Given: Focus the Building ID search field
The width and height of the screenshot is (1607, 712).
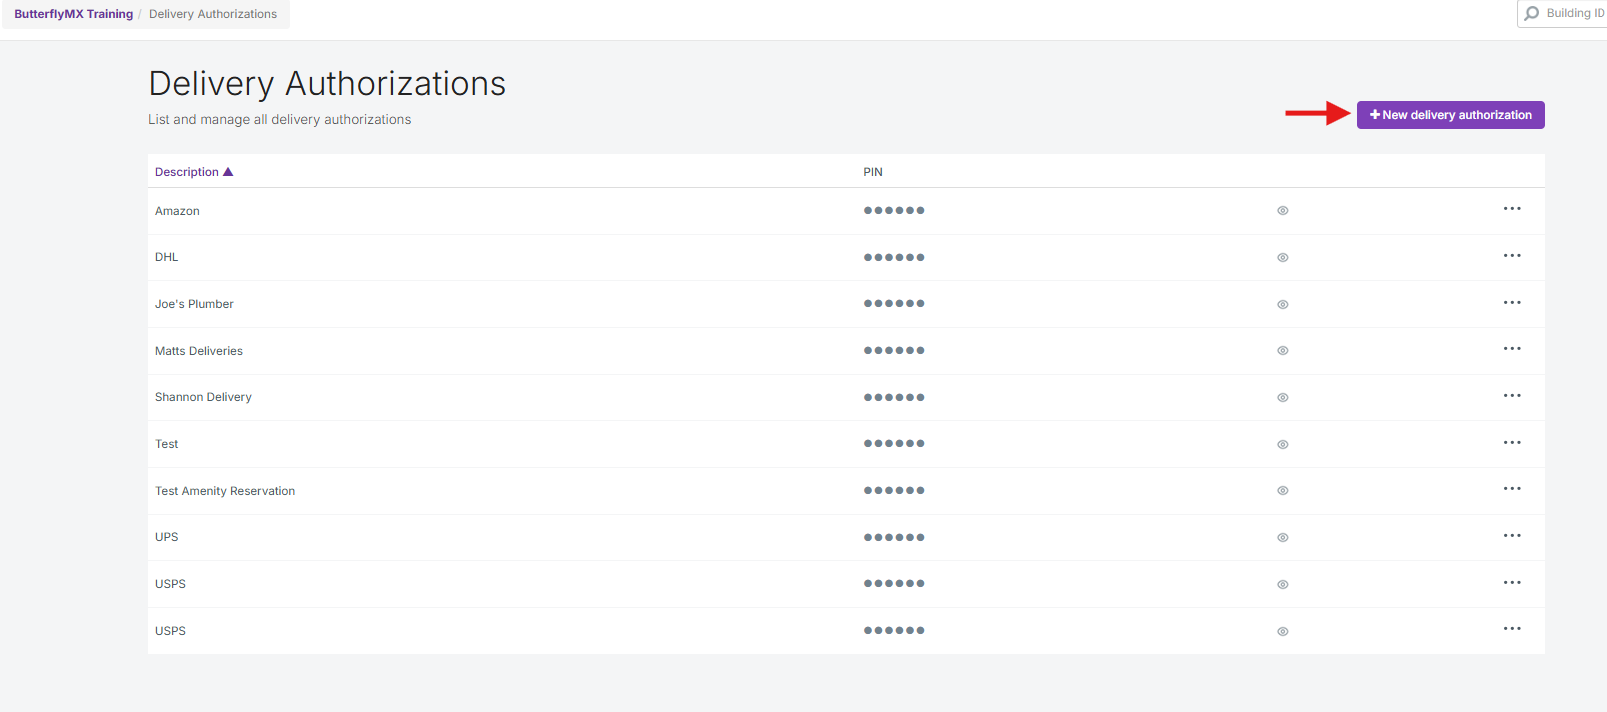Looking at the screenshot, I should click(x=1574, y=14).
